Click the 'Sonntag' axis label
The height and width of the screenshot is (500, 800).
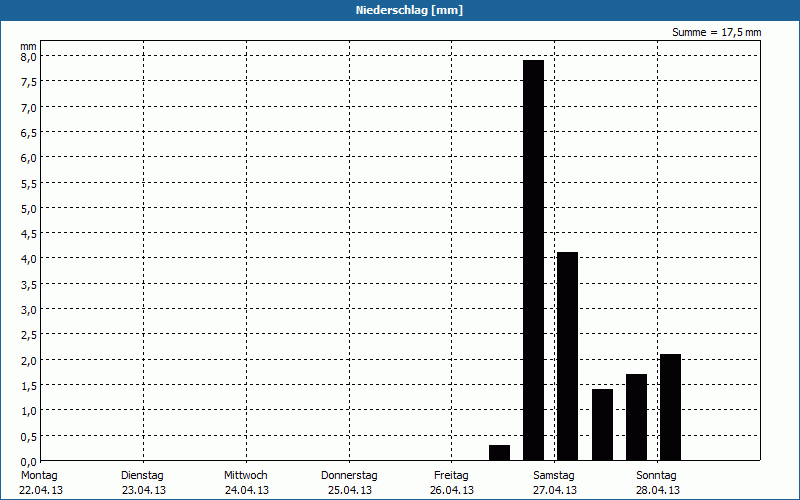click(x=656, y=475)
